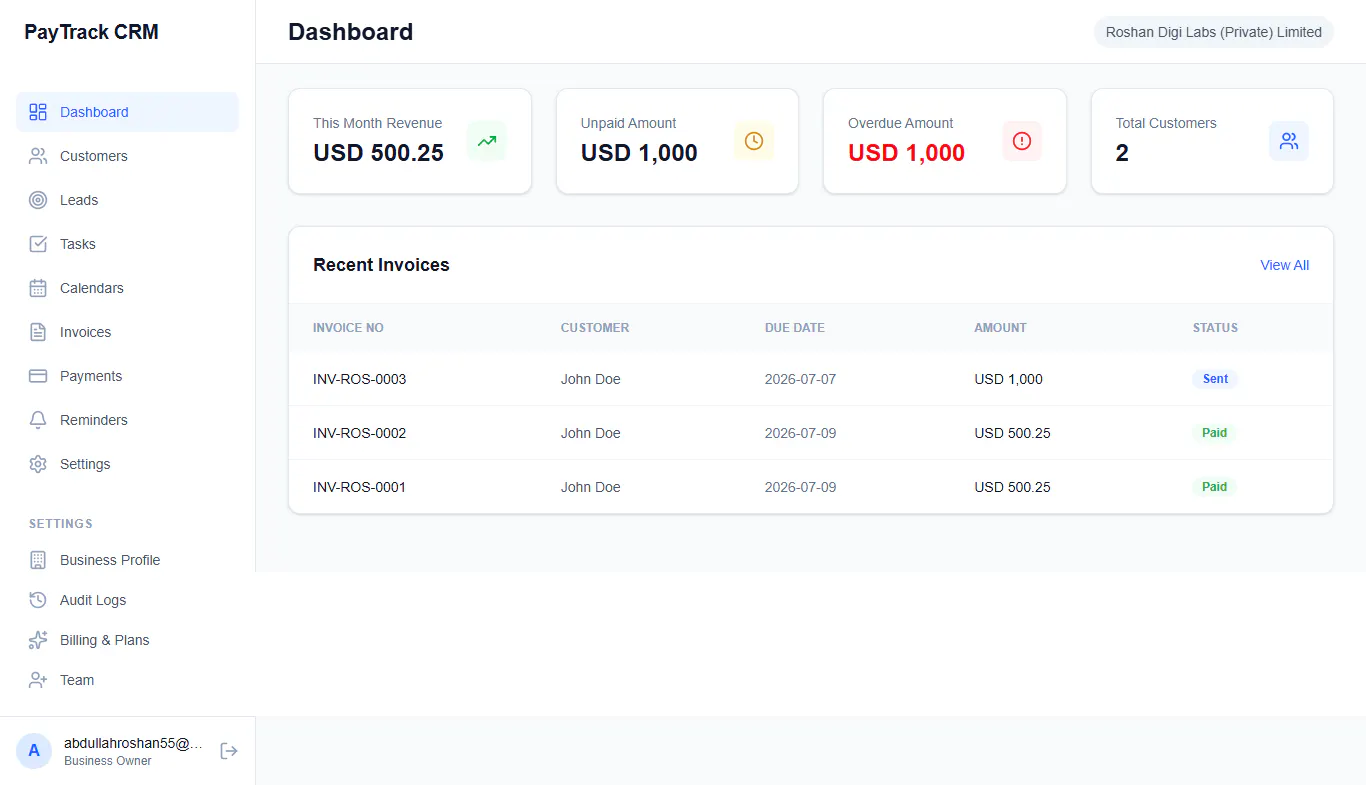The image size is (1366, 785).
Task: Click the green trending-up revenue icon
Action: 487,141
